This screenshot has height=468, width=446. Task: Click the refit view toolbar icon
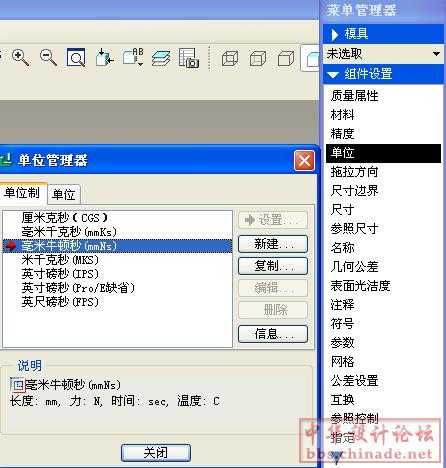(x=76, y=58)
